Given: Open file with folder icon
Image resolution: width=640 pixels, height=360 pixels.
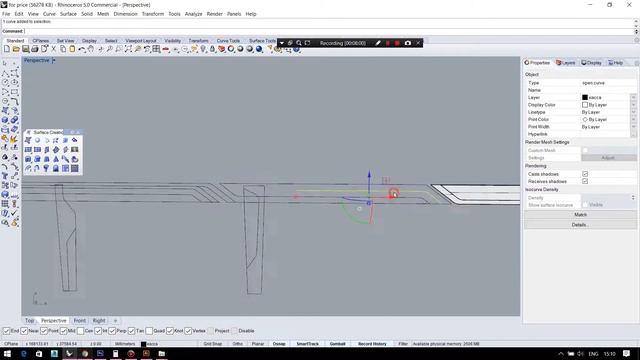Looking at the screenshot, I should pyautogui.click(x=16, y=49).
